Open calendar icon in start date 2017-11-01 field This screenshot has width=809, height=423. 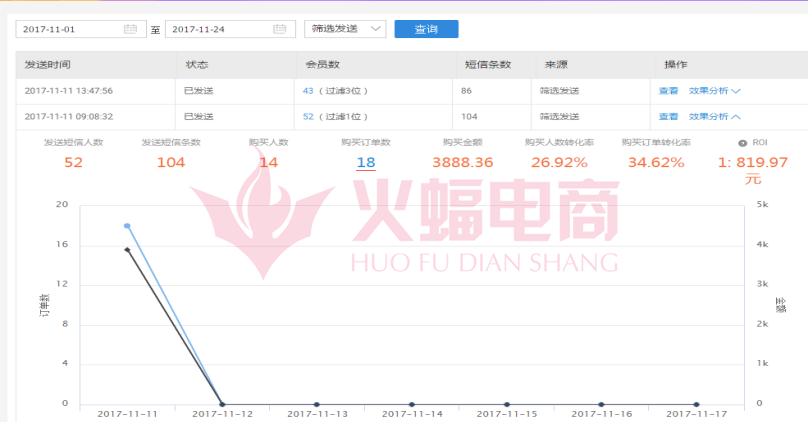(131, 29)
